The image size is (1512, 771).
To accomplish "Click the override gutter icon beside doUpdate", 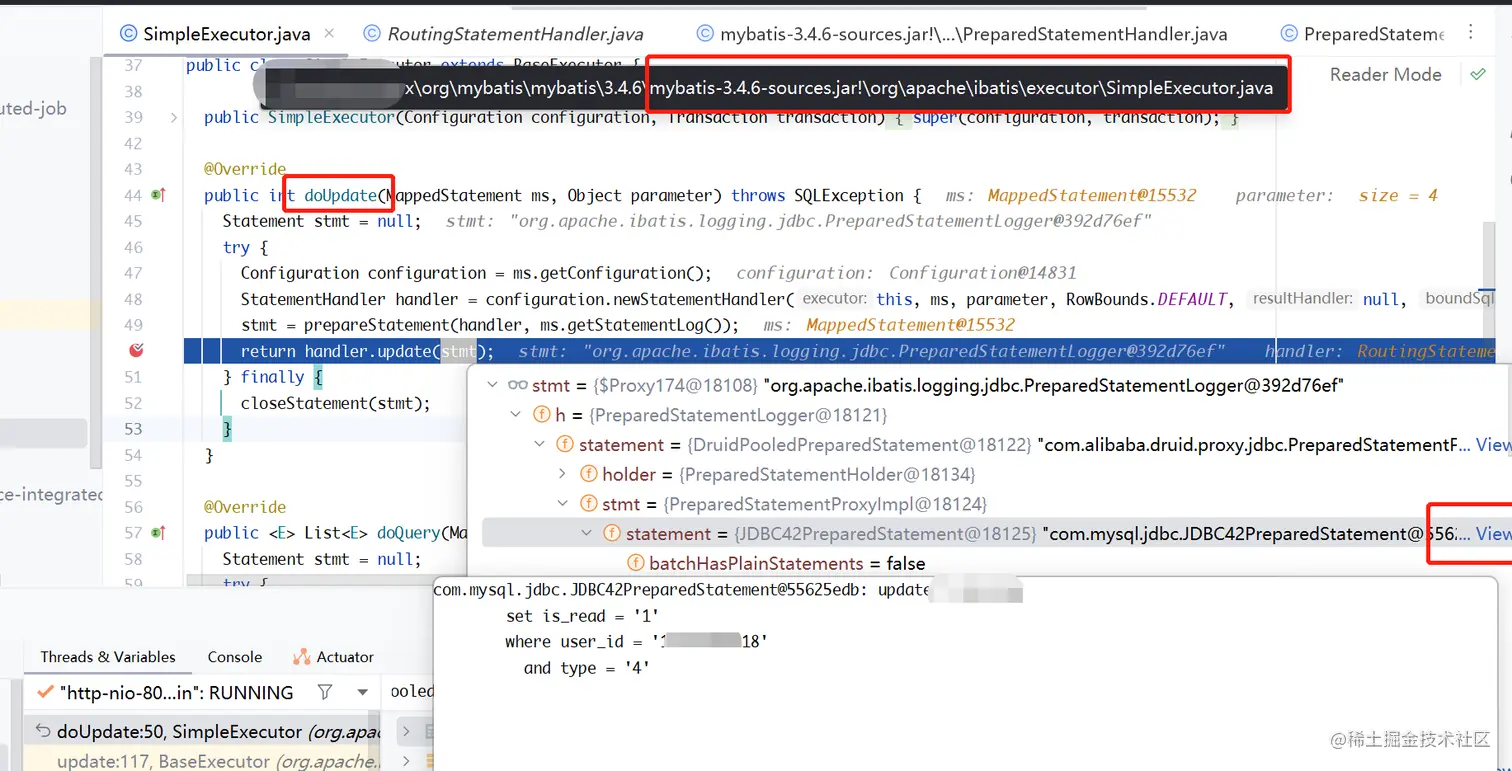I will (158, 195).
